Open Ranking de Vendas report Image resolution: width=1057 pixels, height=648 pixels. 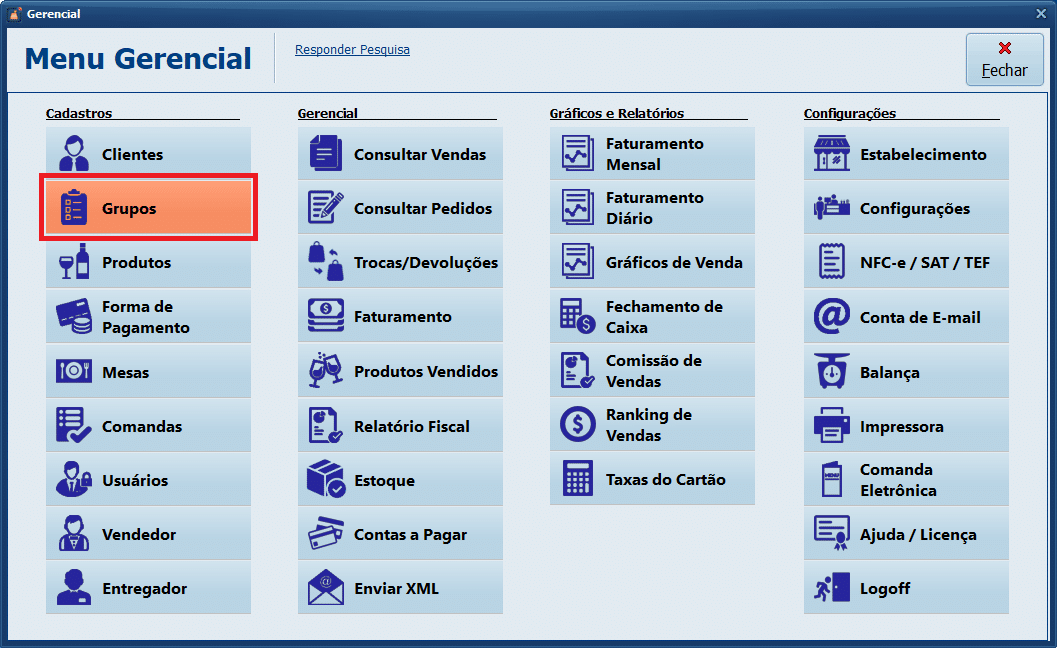(x=652, y=425)
